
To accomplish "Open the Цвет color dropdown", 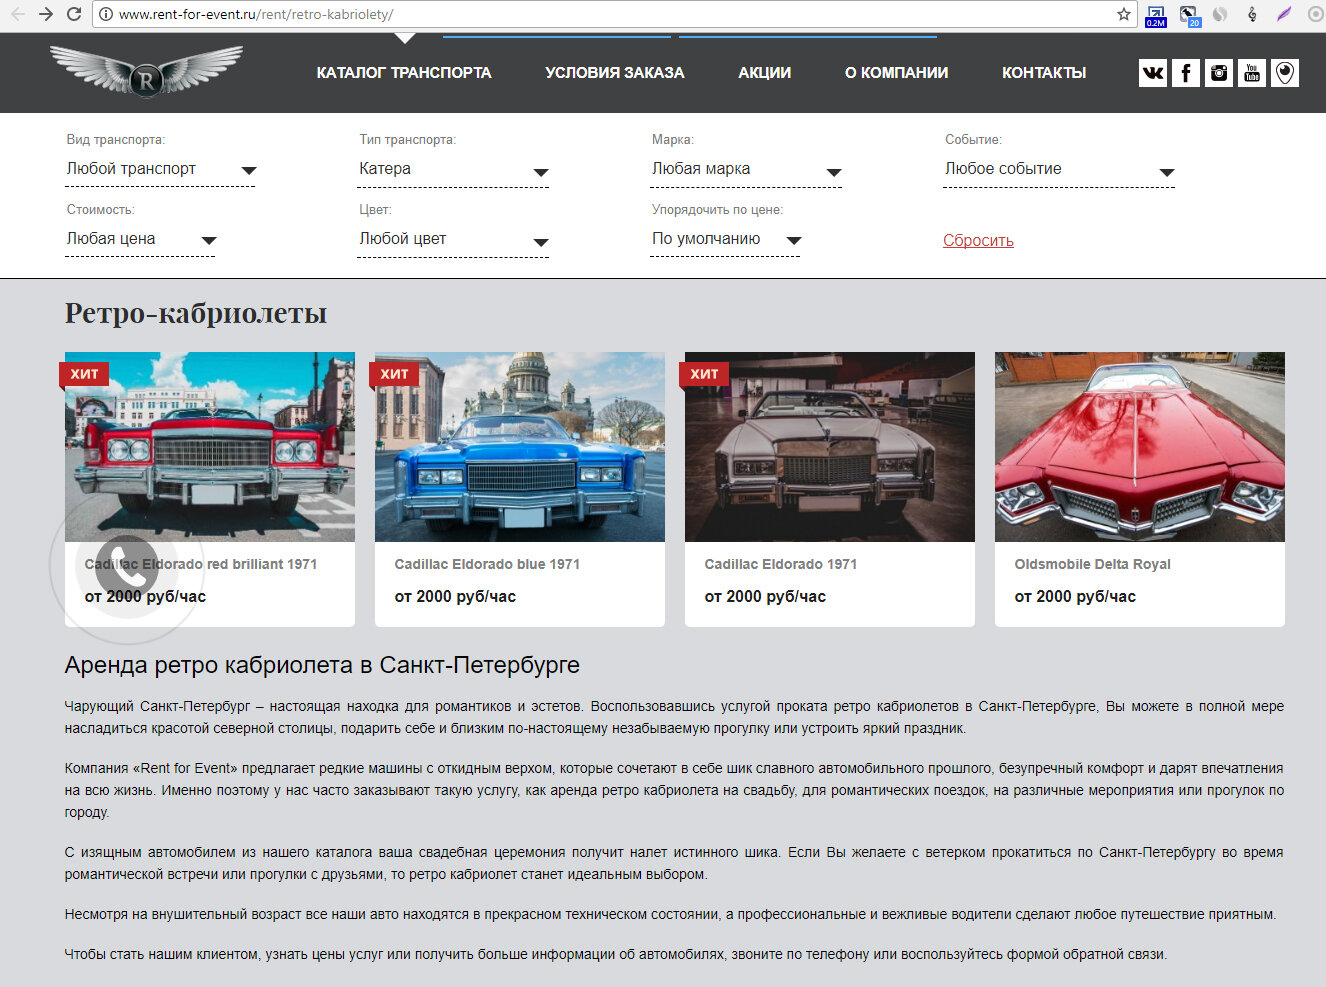I will coord(454,239).
